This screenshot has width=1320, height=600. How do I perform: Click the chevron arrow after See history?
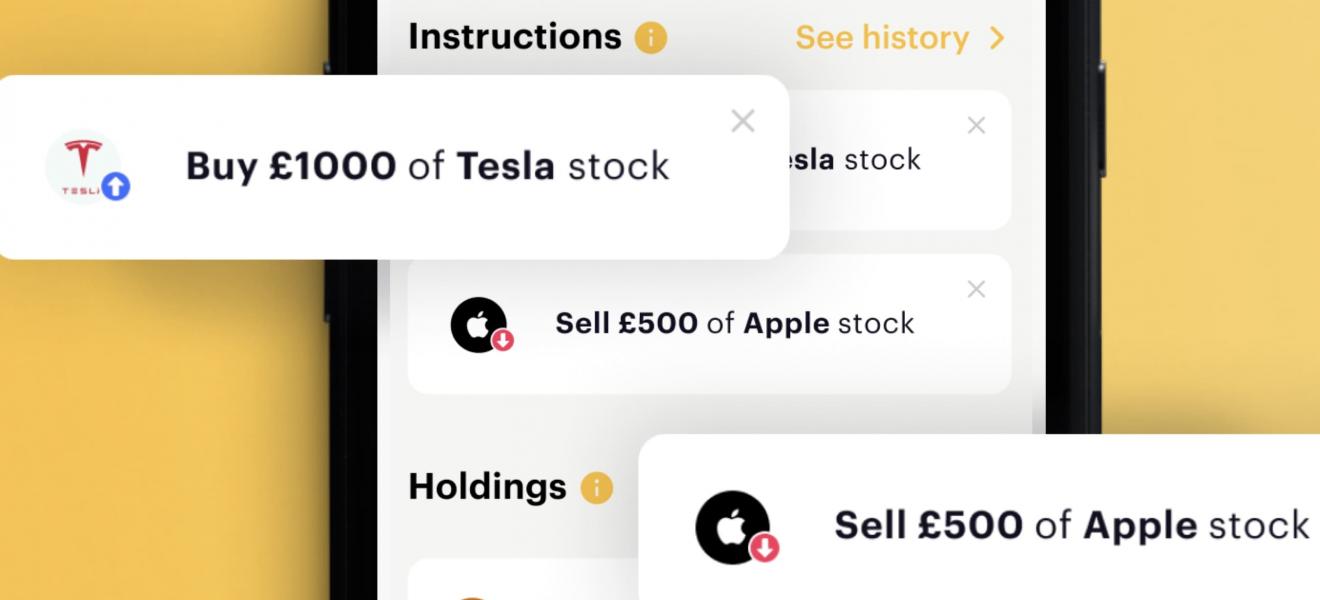(996, 38)
